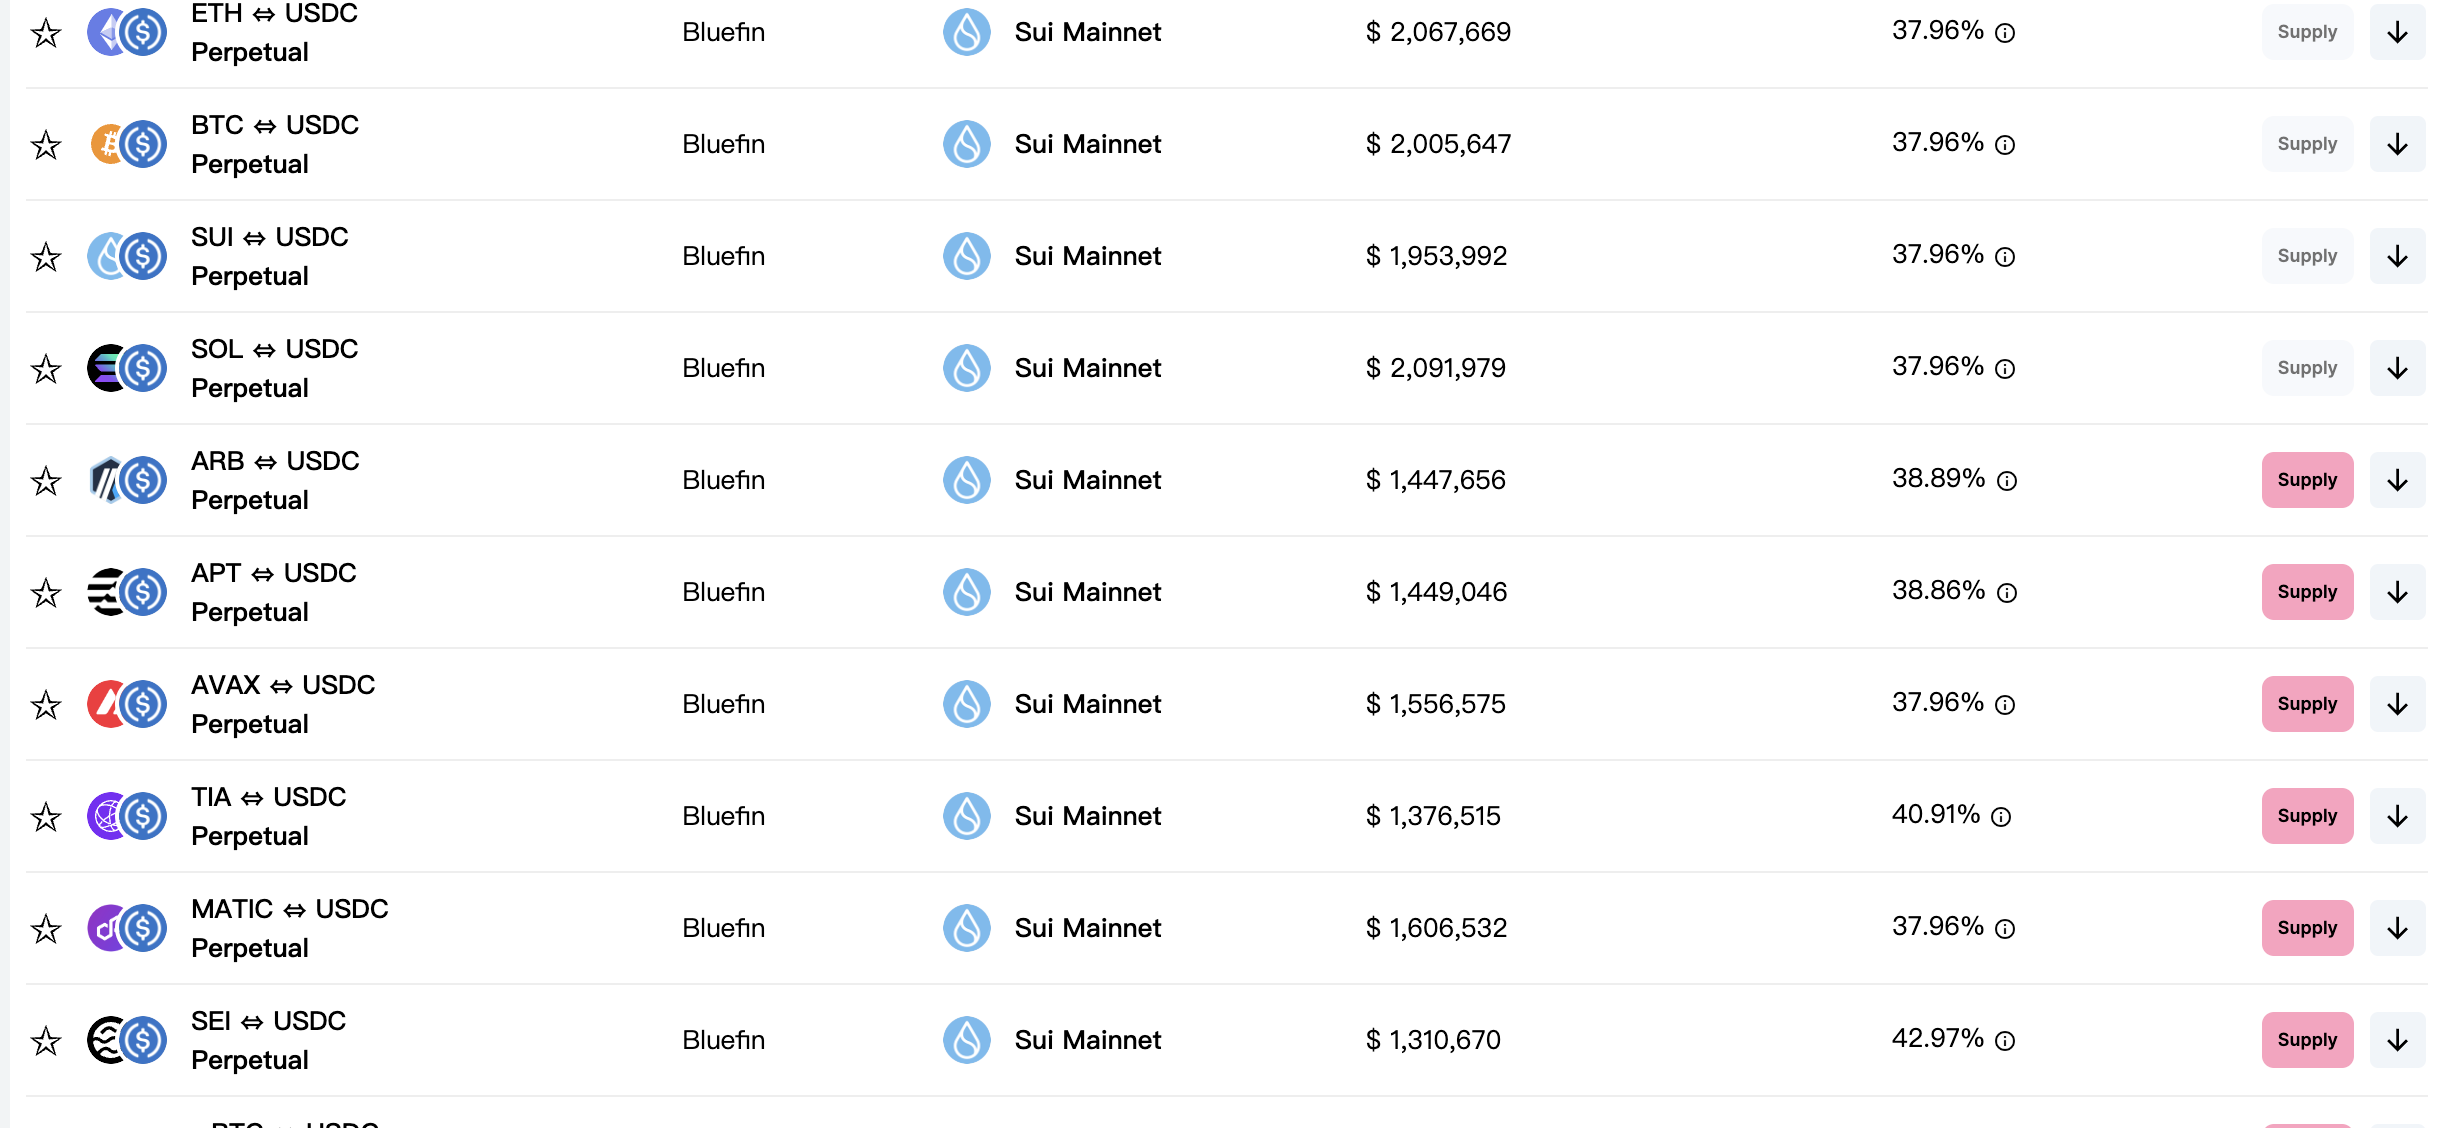This screenshot has height=1128, width=2438.
Task: Click the disabled Supply button for SOL
Action: pyautogui.click(x=2307, y=368)
